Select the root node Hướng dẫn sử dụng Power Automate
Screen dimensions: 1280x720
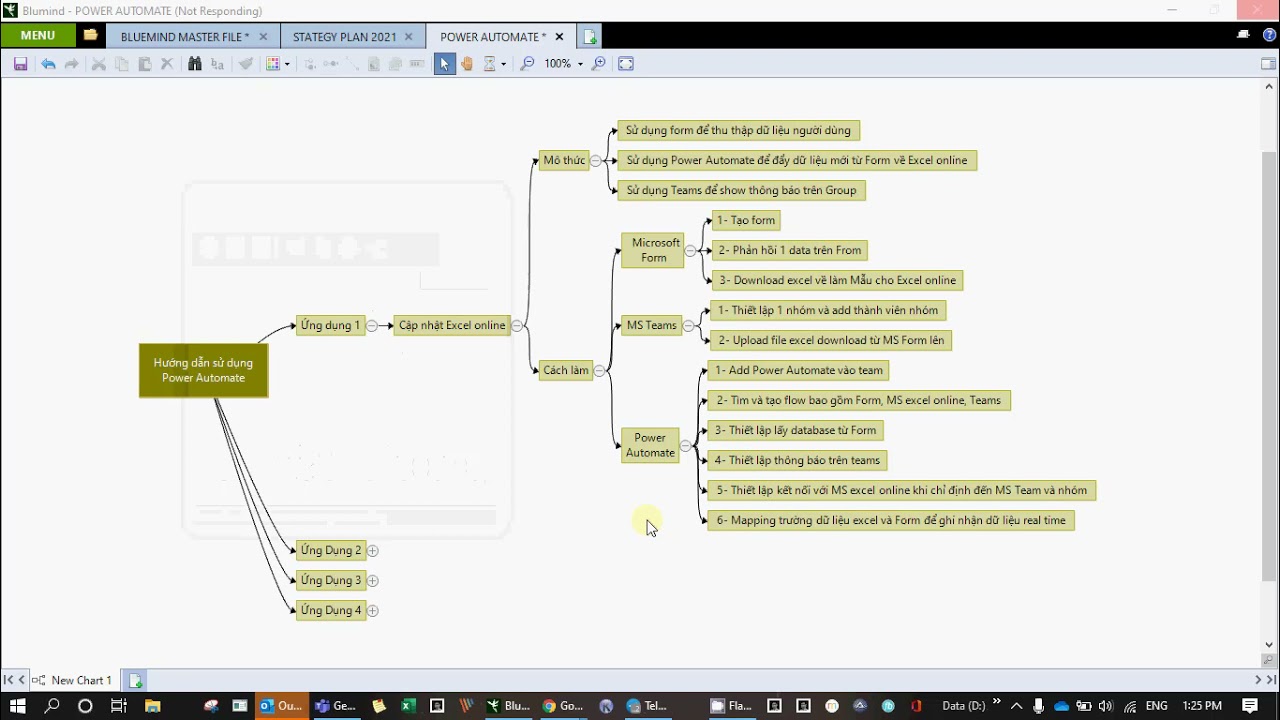(204, 370)
